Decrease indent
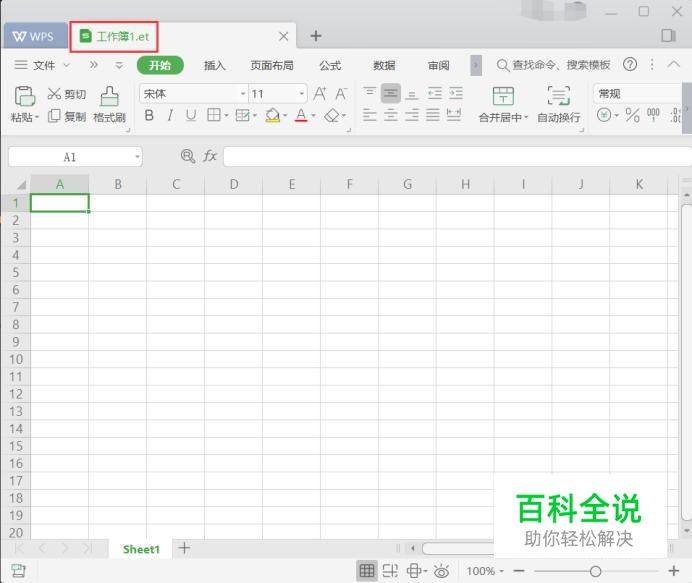Screen dimensions: 692x583 [x=435, y=93]
